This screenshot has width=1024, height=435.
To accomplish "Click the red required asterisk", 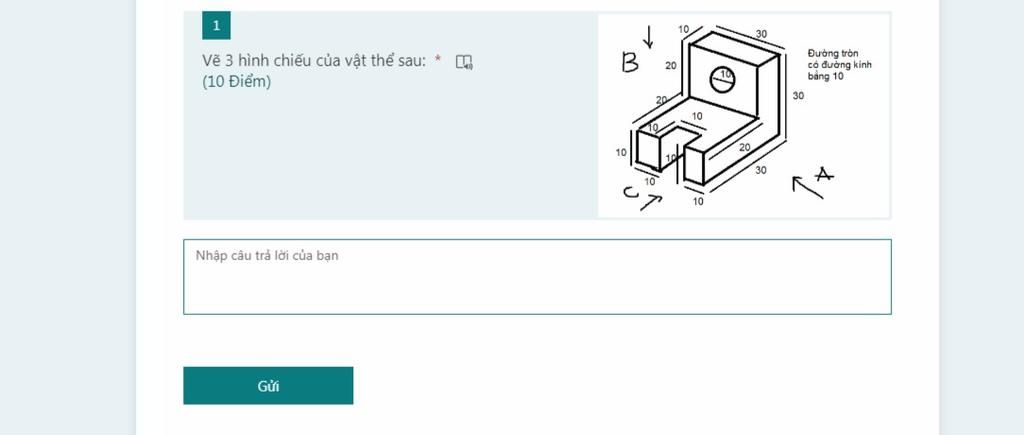I will (438, 60).
